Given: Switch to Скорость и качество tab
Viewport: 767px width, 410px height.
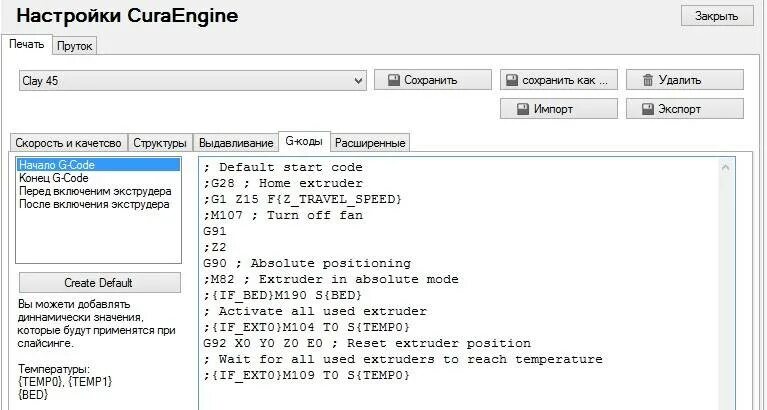Looking at the screenshot, I should click(x=68, y=143).
